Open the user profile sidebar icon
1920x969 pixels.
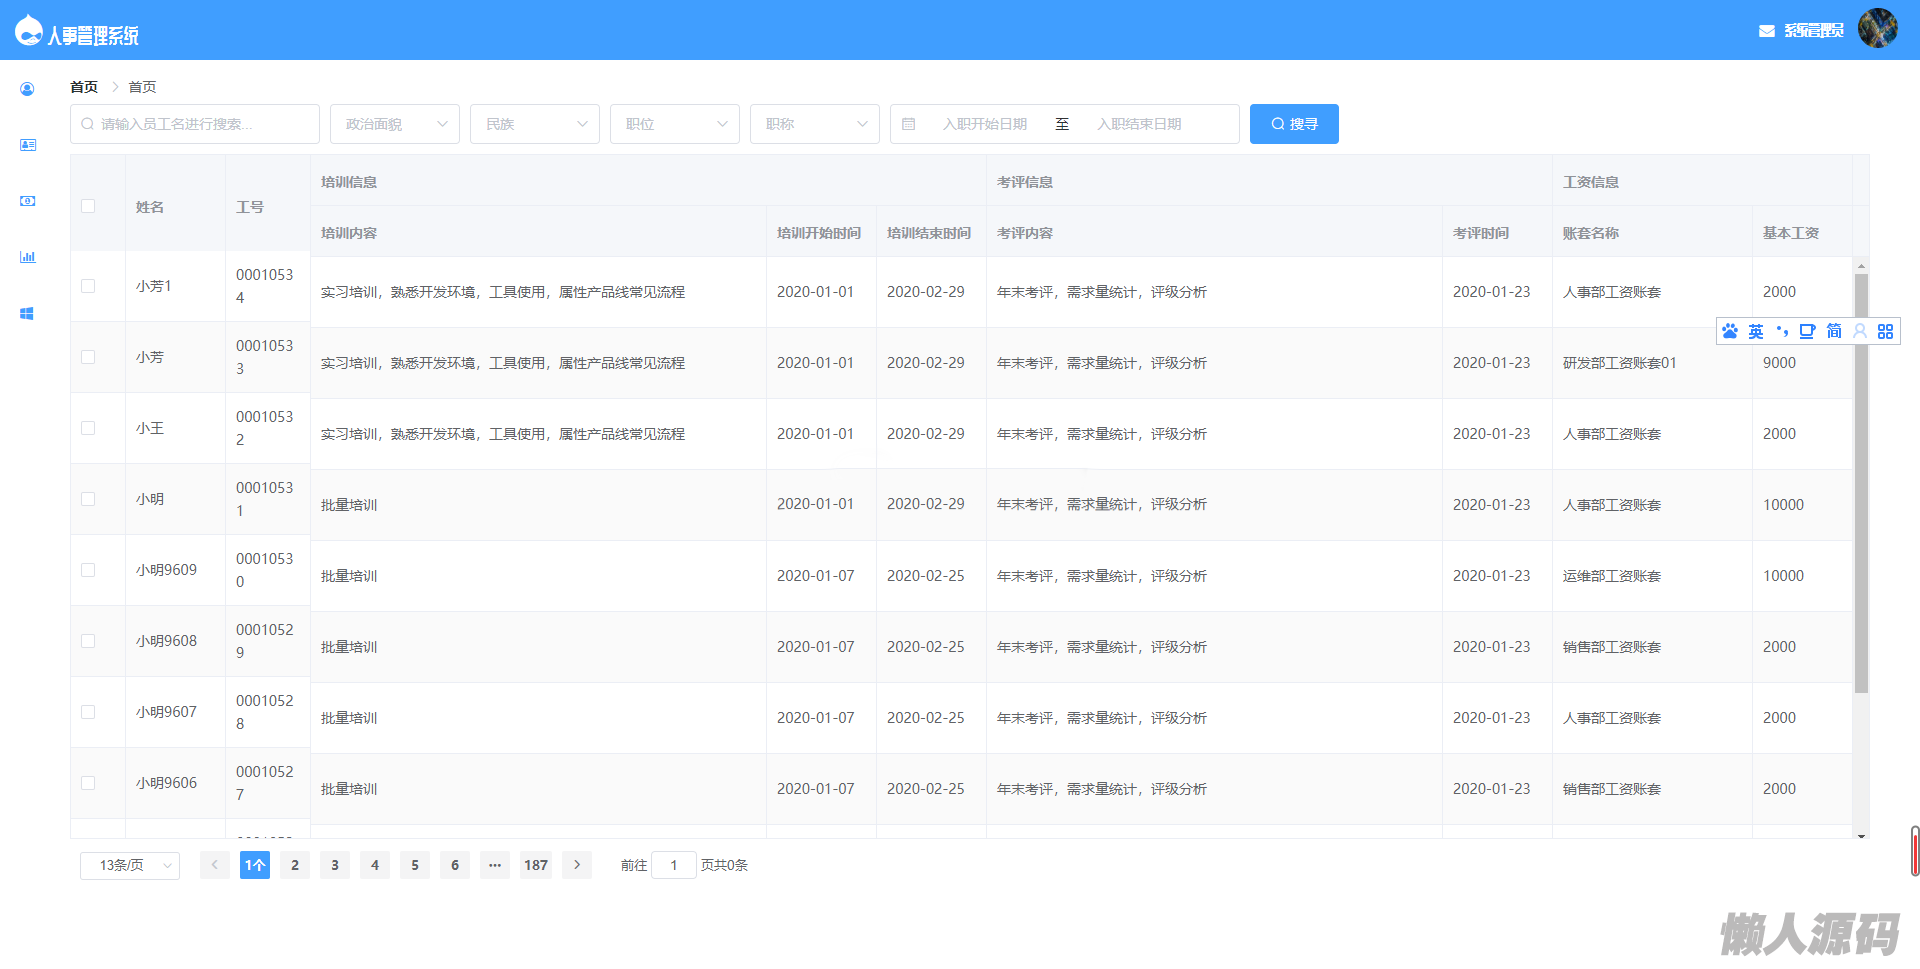pyautogui.click(x=27, y=89)
